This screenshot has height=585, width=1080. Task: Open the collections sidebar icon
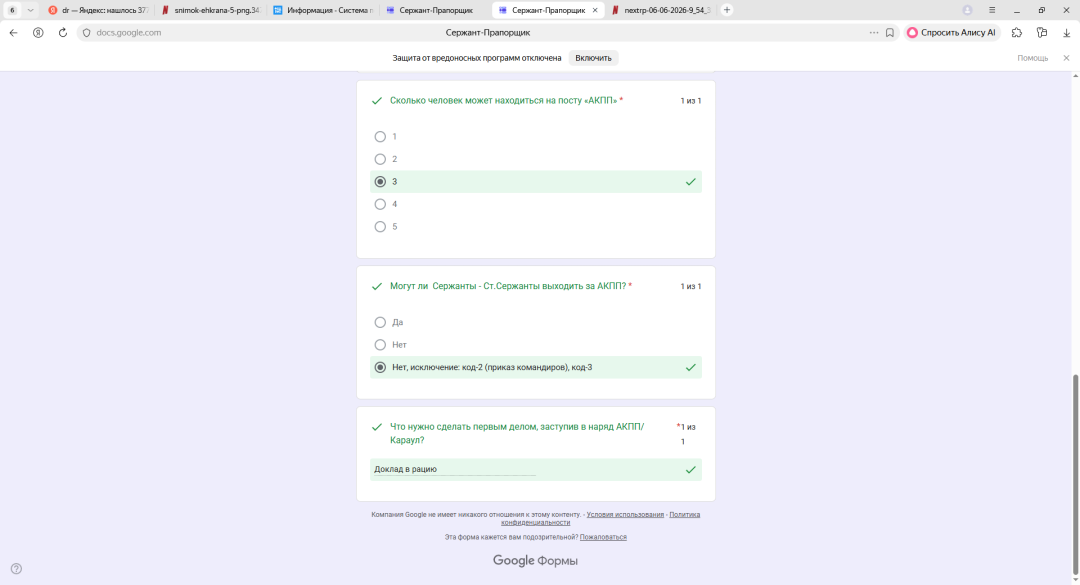(1041, 32)
